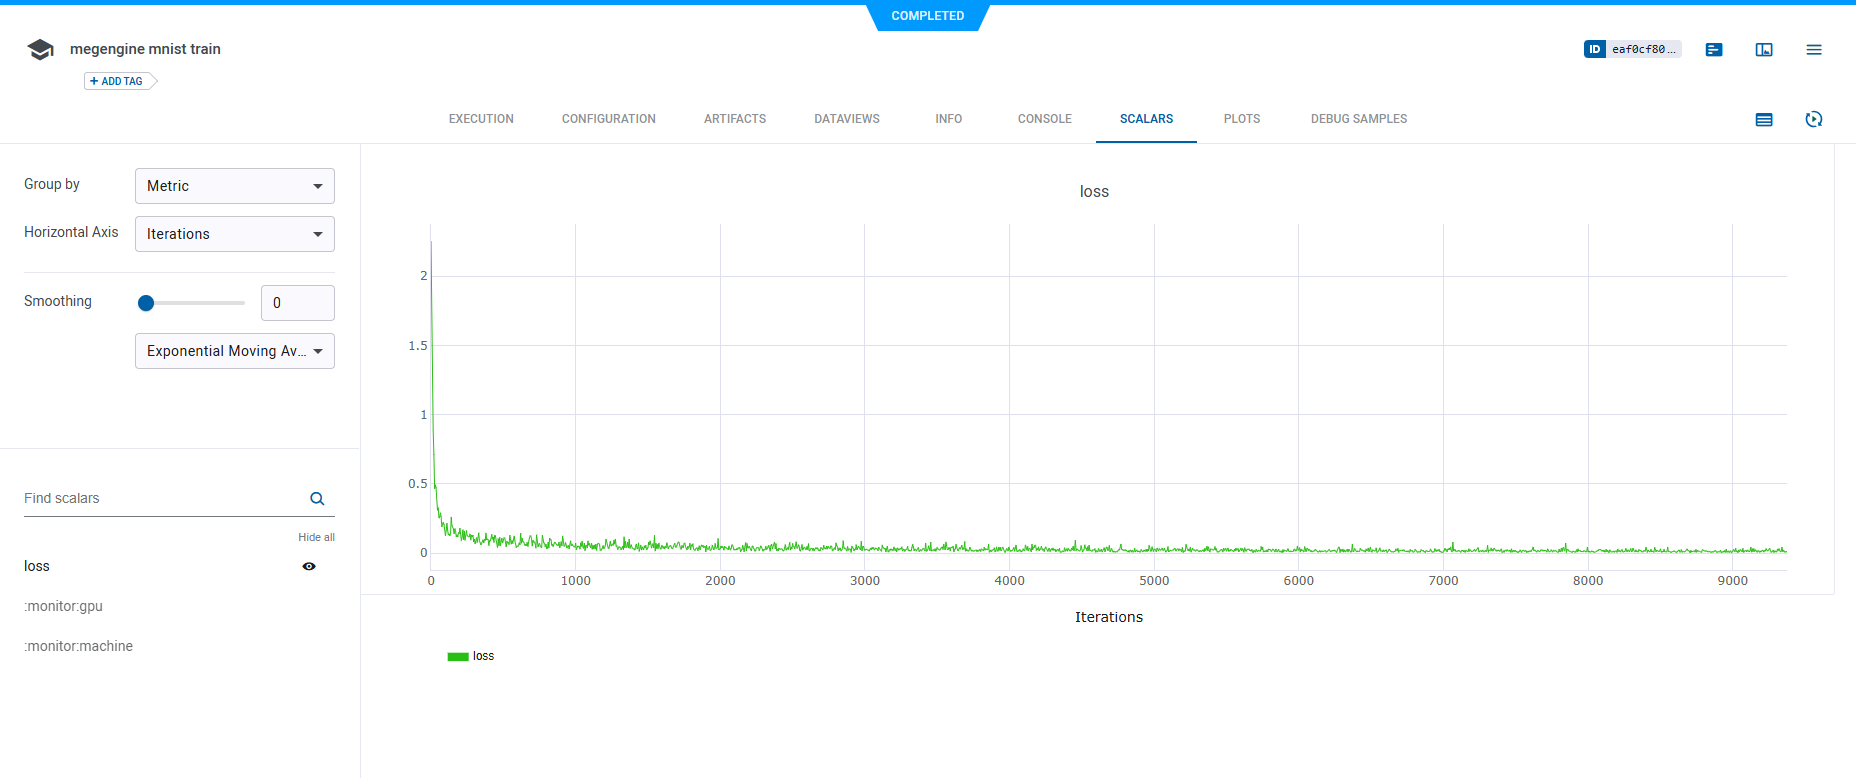This screenshot has width=1856, height=778.
Task: Copy the experiment ID badge
Action: click(1632, 49)
